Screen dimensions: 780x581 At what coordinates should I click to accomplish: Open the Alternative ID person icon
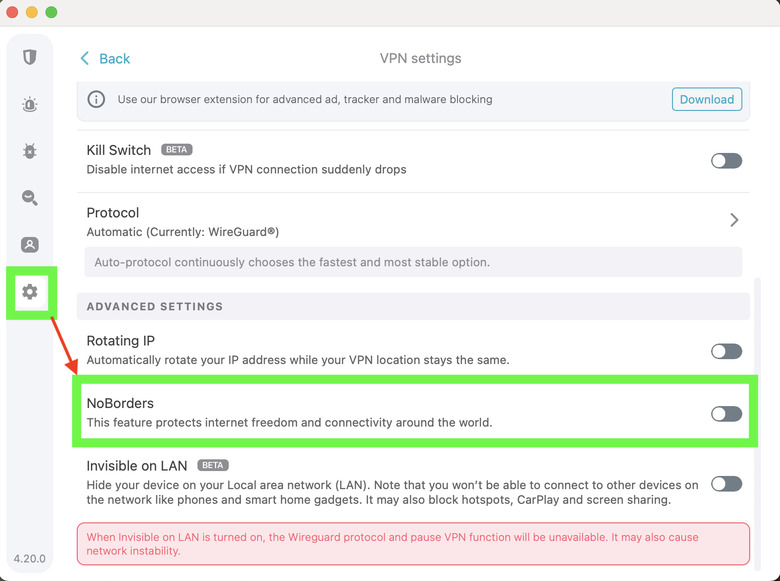pyautogui.click(x=30, y=245)
